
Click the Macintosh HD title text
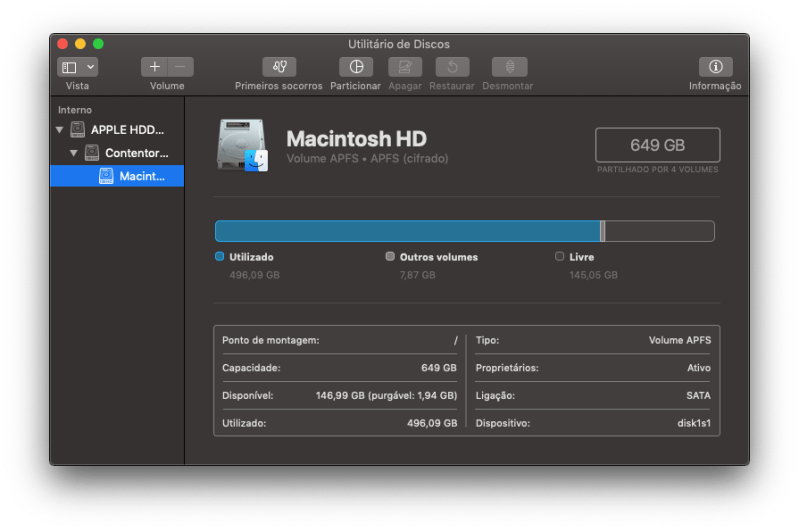[x=356, y=139]
